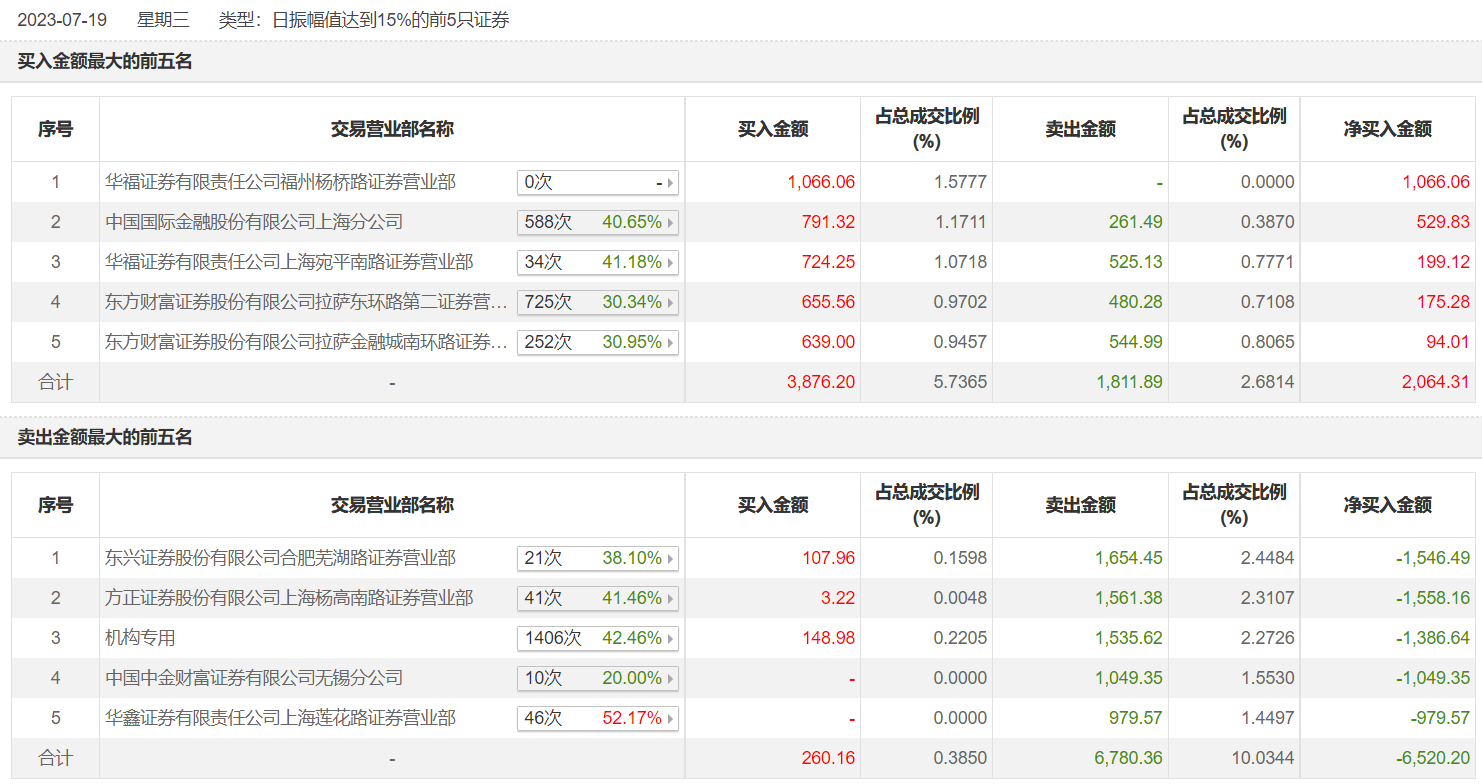This screenshot has width=1482, height=784.
Task: Click the arrow icon beside 10次 20.00%
Action: (670, 678)
